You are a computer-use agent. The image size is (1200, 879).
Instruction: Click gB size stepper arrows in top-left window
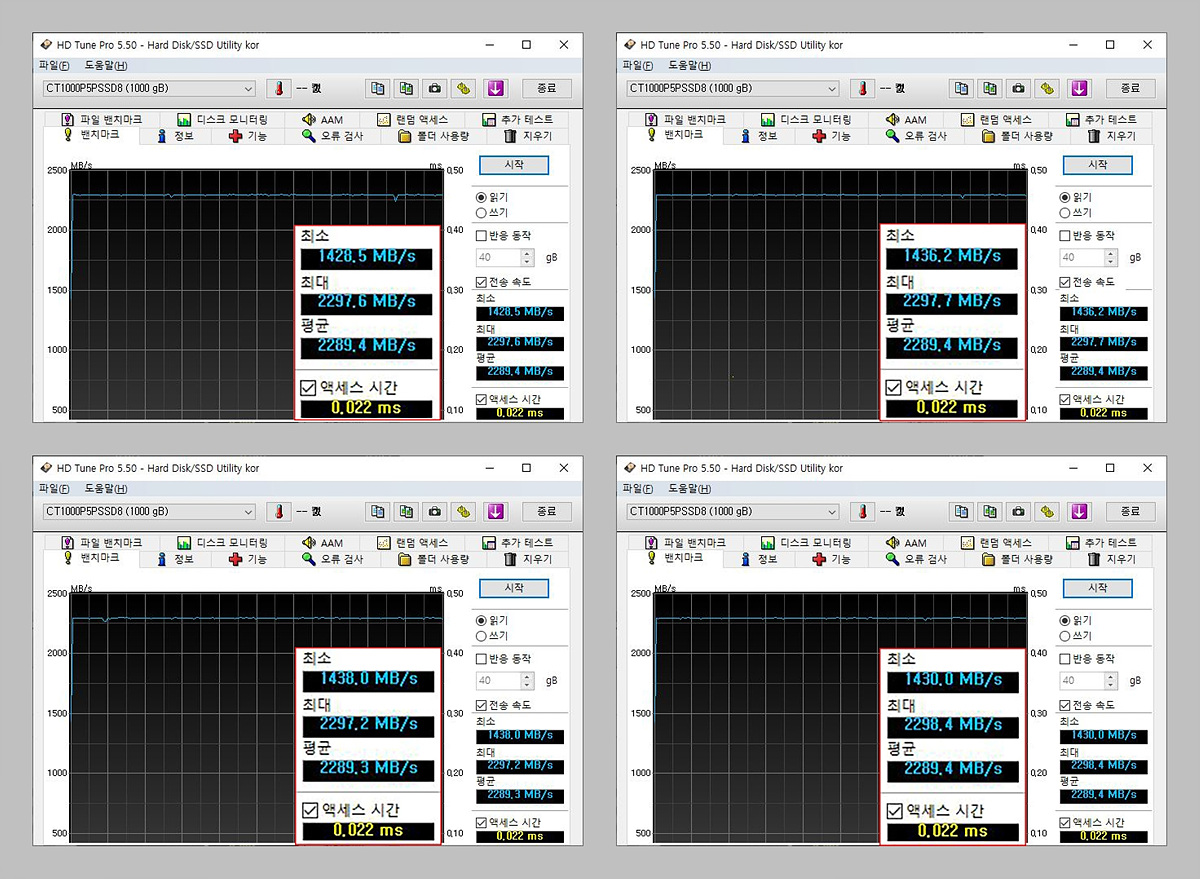(527, 257)
